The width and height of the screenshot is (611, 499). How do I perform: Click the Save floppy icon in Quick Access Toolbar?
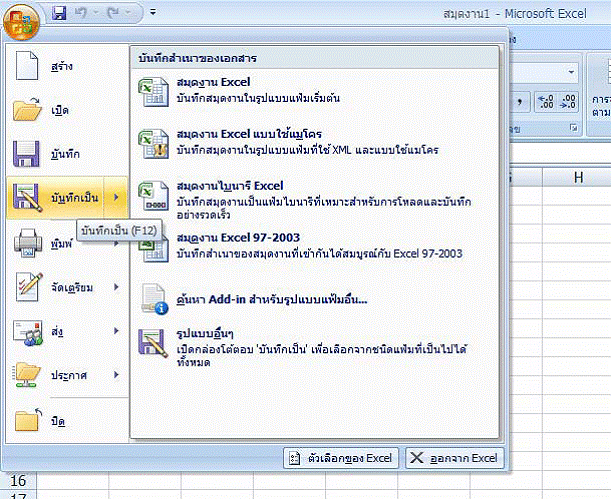click(x=59, y=13)
